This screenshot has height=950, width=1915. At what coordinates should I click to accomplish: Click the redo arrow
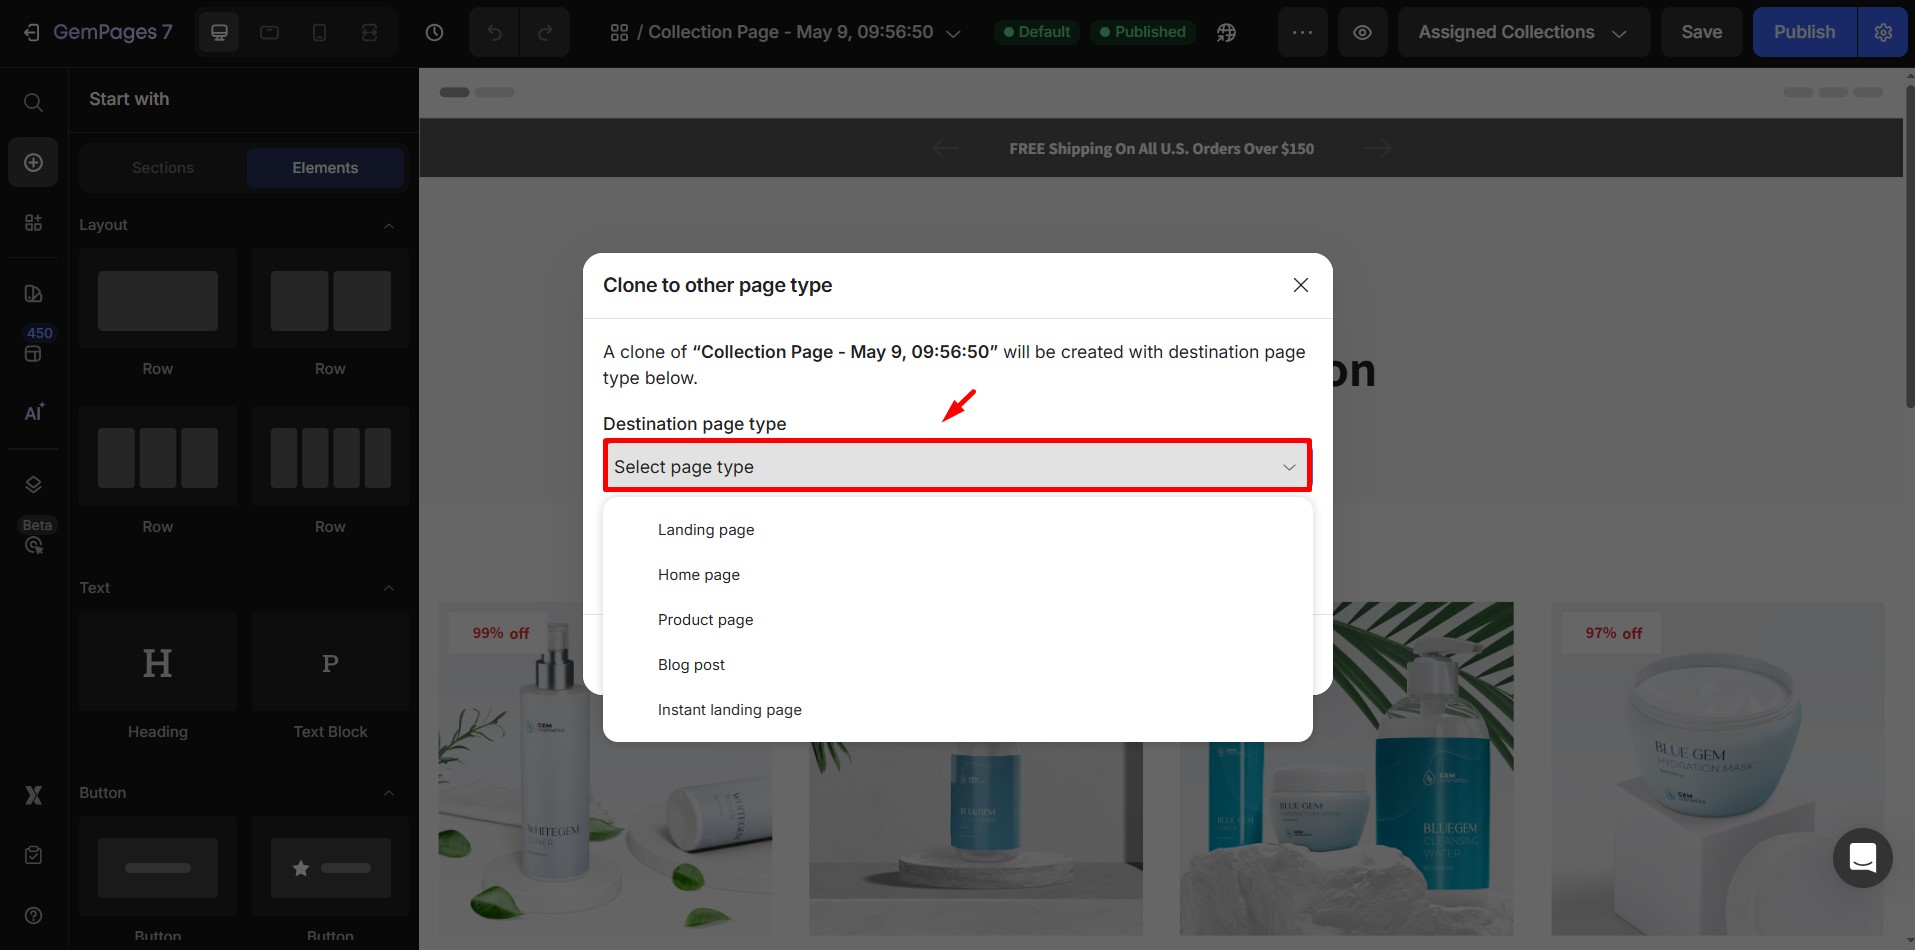(x=545, y=32)
